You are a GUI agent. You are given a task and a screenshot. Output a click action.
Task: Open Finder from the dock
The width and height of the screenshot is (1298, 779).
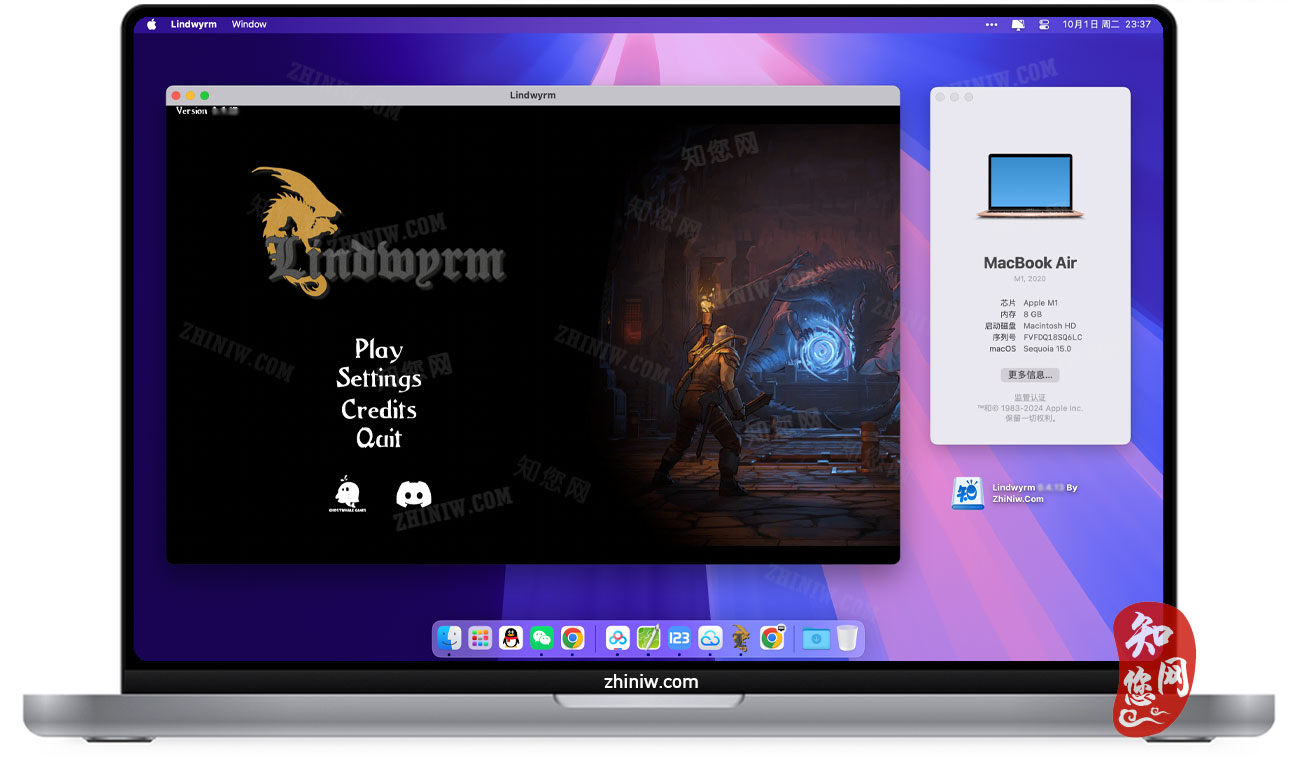450,638
